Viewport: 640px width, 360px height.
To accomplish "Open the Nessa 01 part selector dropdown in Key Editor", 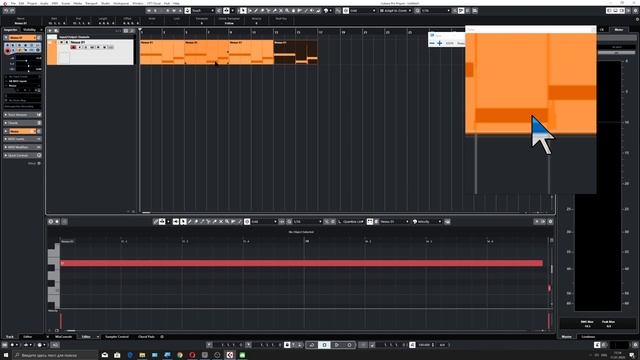I will 394,222.
